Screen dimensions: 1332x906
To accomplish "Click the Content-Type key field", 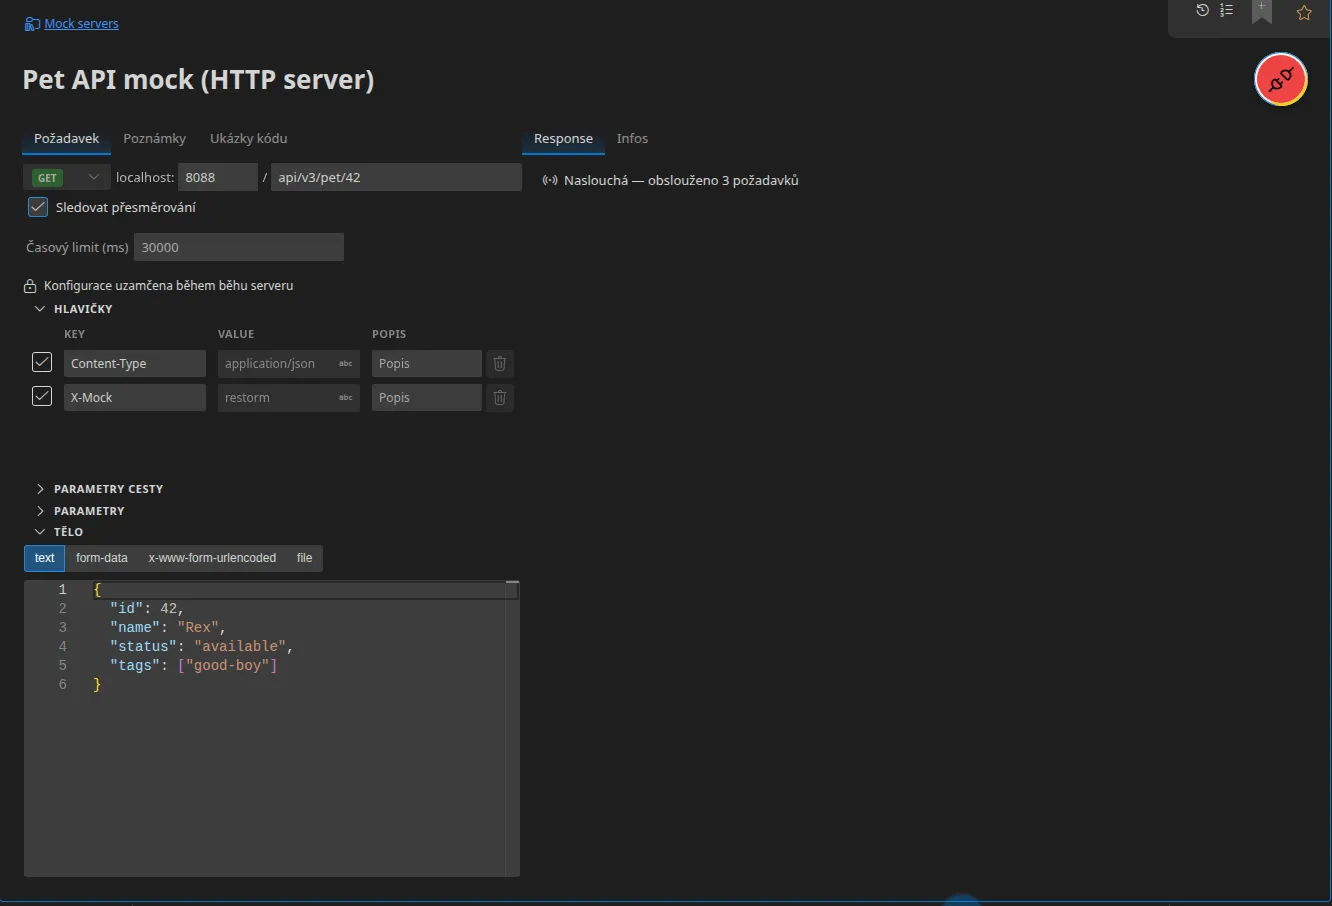I will click(135, 364).
